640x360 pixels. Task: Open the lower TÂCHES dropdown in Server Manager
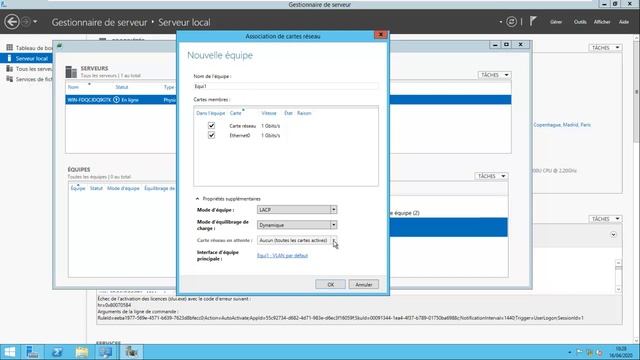605,219
